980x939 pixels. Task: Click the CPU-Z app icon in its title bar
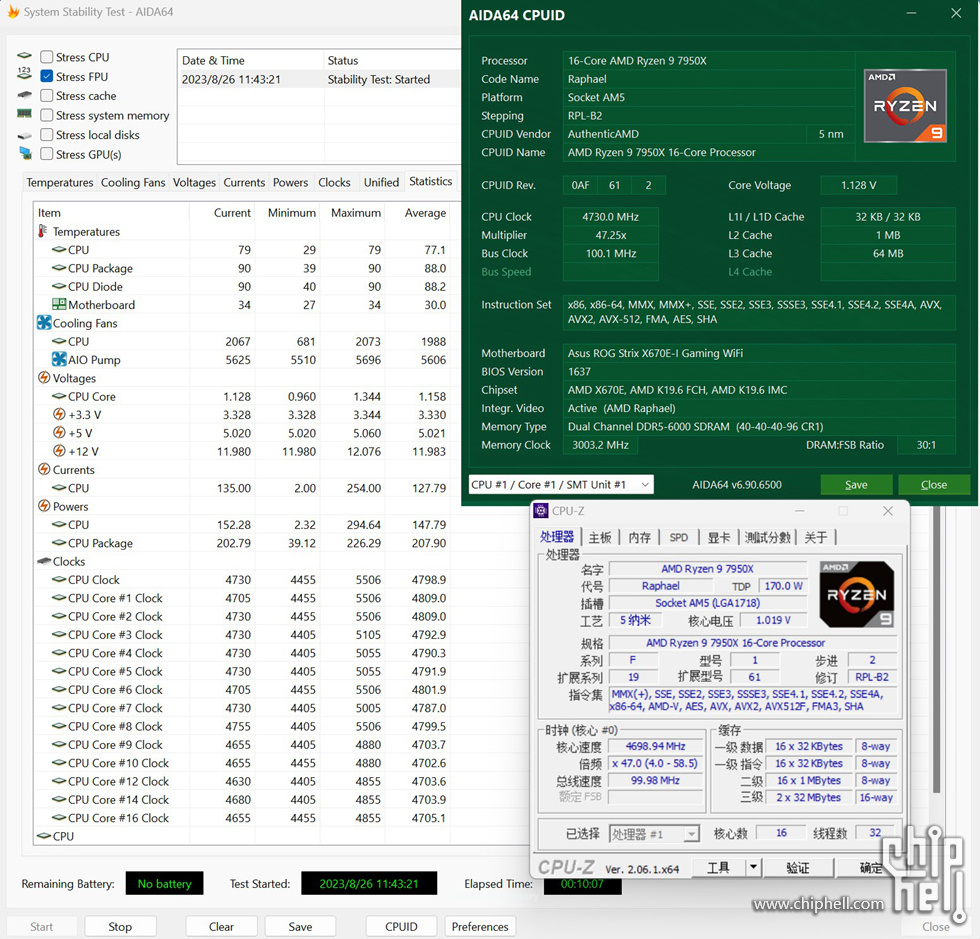point(541,511)
